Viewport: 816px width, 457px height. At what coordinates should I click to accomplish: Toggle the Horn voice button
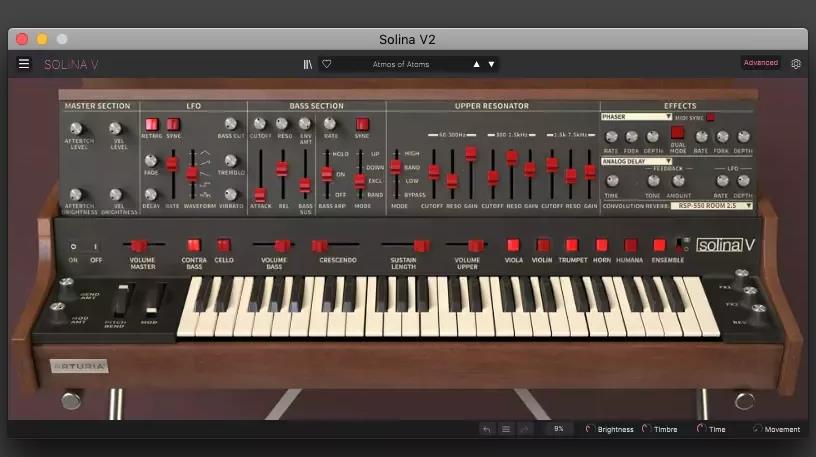tap(602, 245)
